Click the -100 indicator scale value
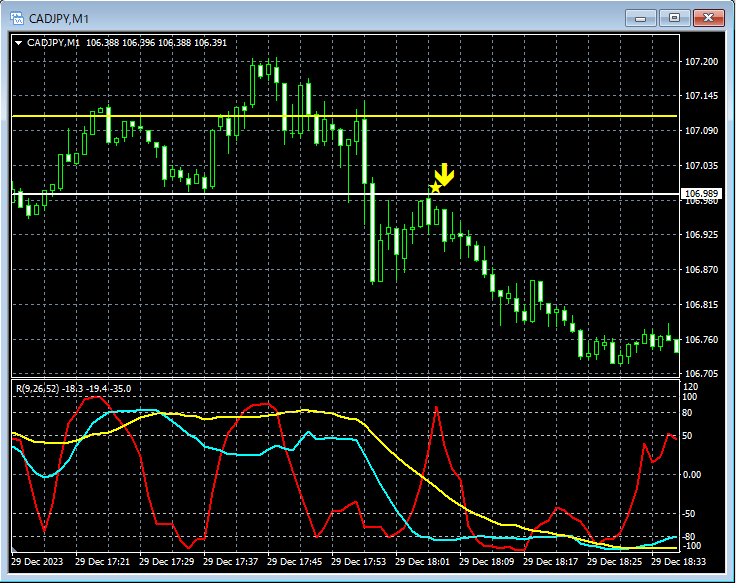The width and height of the screenshot is (737, 583). click(x=691, y=546)
